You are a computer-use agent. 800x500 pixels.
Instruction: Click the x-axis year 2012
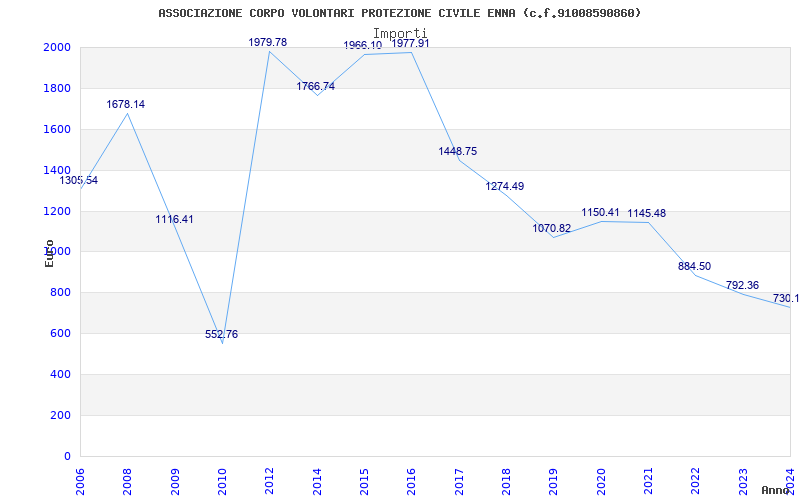(x=269, y=482)
